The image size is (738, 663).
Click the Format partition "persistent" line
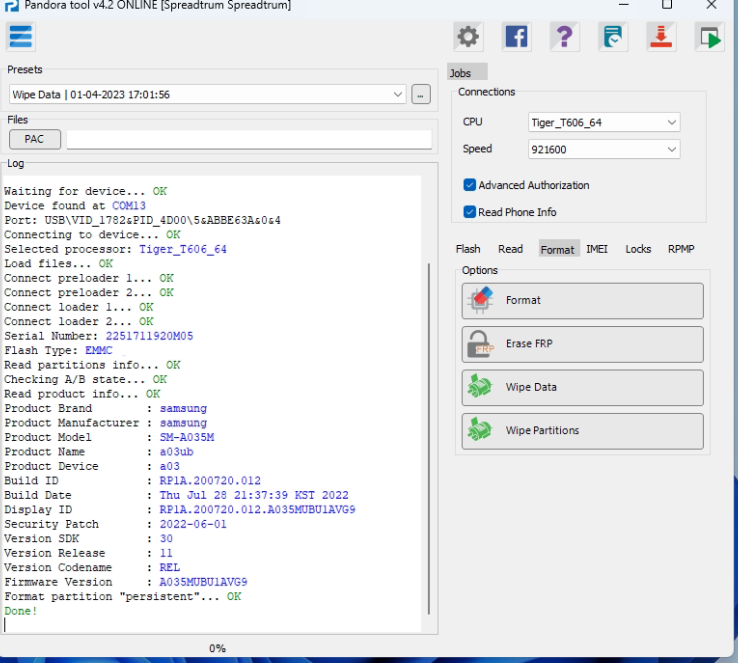[122, 597]
